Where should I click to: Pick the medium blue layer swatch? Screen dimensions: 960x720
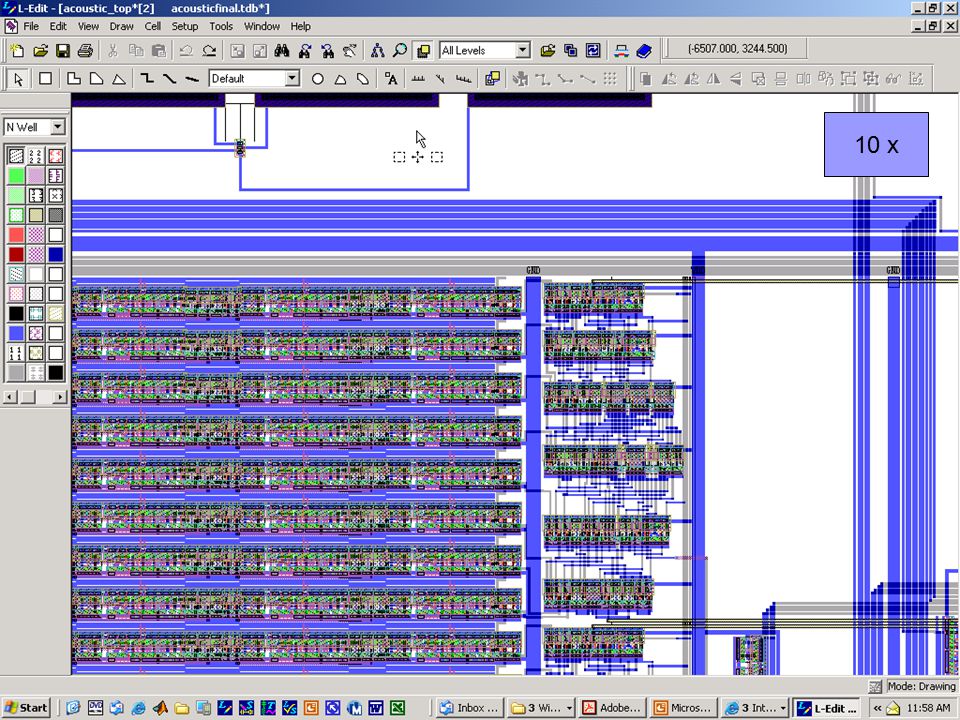[x=16, y=332]
